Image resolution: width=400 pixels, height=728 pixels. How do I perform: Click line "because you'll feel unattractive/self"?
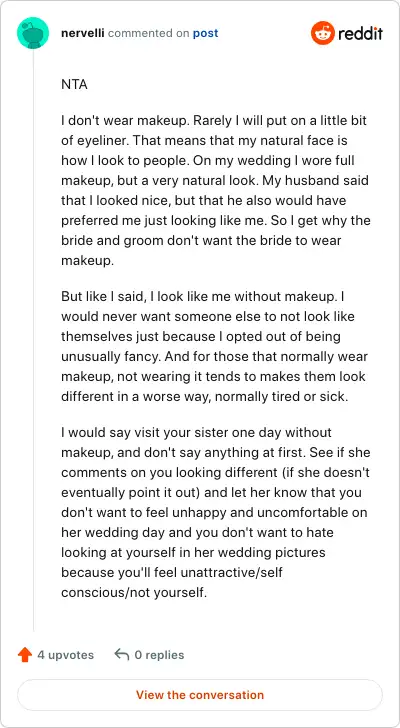[172, 572]
